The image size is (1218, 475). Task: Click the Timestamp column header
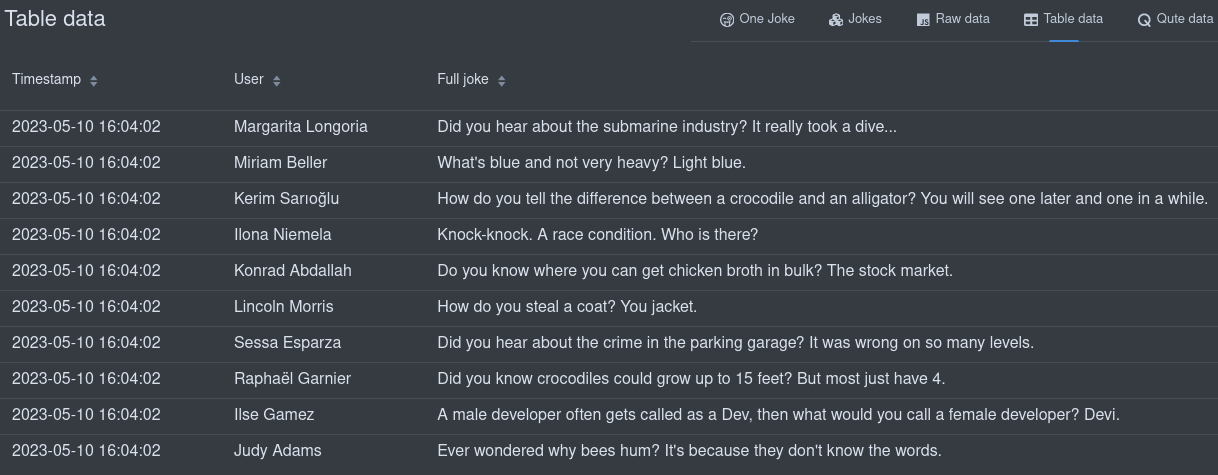click(x=47, y=79)
